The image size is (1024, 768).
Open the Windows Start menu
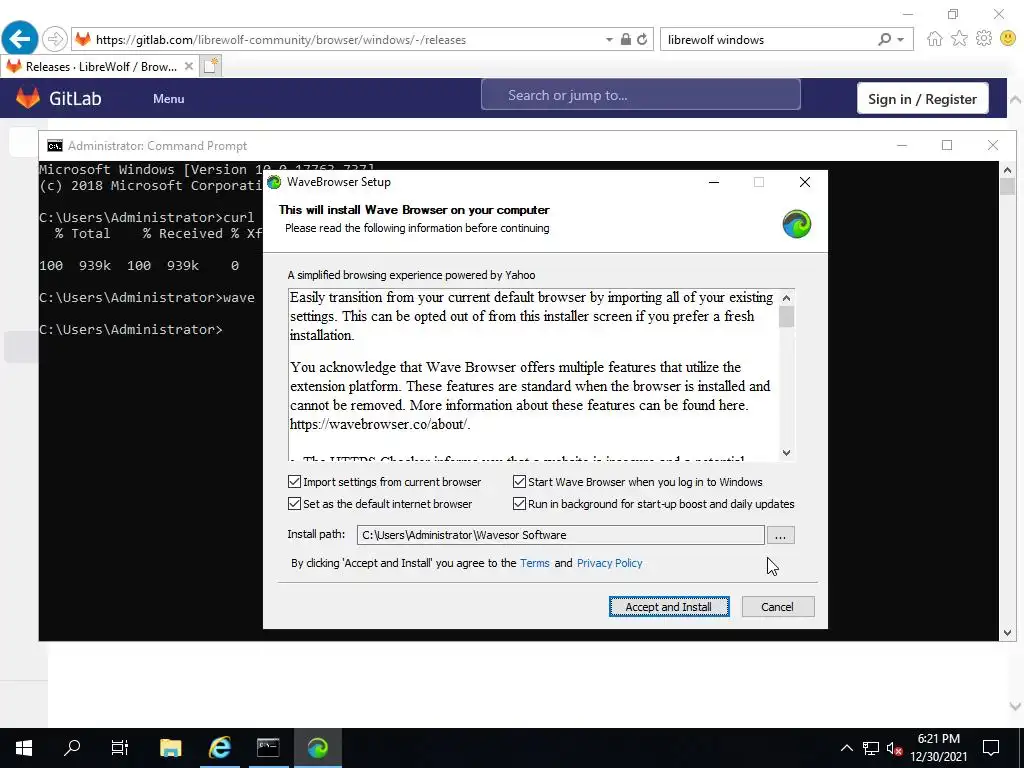point(24,748)
